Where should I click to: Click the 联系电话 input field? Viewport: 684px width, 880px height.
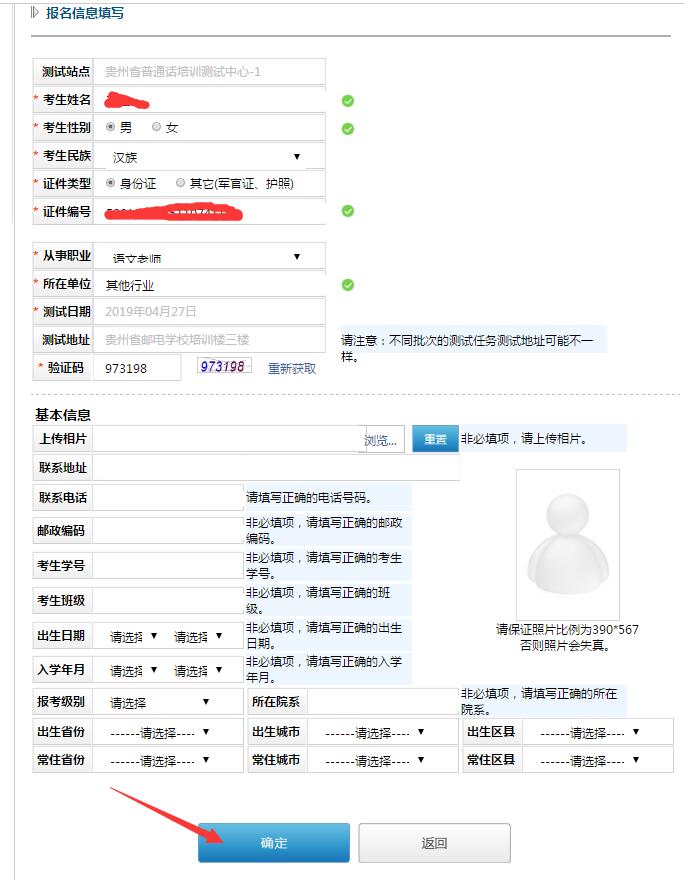coord(167,497)
